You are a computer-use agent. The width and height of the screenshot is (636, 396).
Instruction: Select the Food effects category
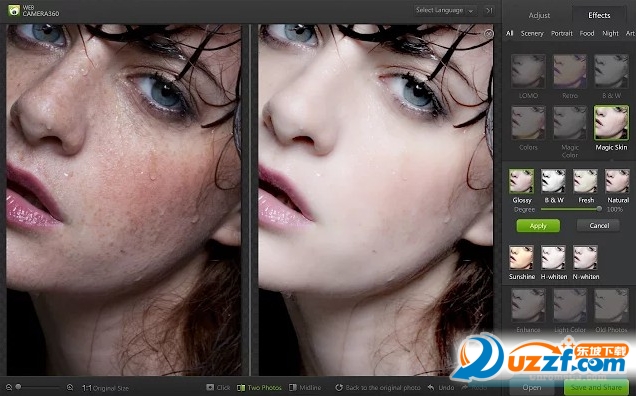pos(587,33)
